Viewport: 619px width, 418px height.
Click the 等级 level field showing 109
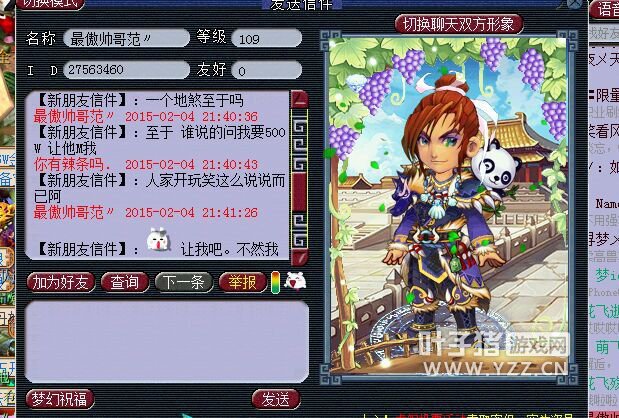click(266, 38)
